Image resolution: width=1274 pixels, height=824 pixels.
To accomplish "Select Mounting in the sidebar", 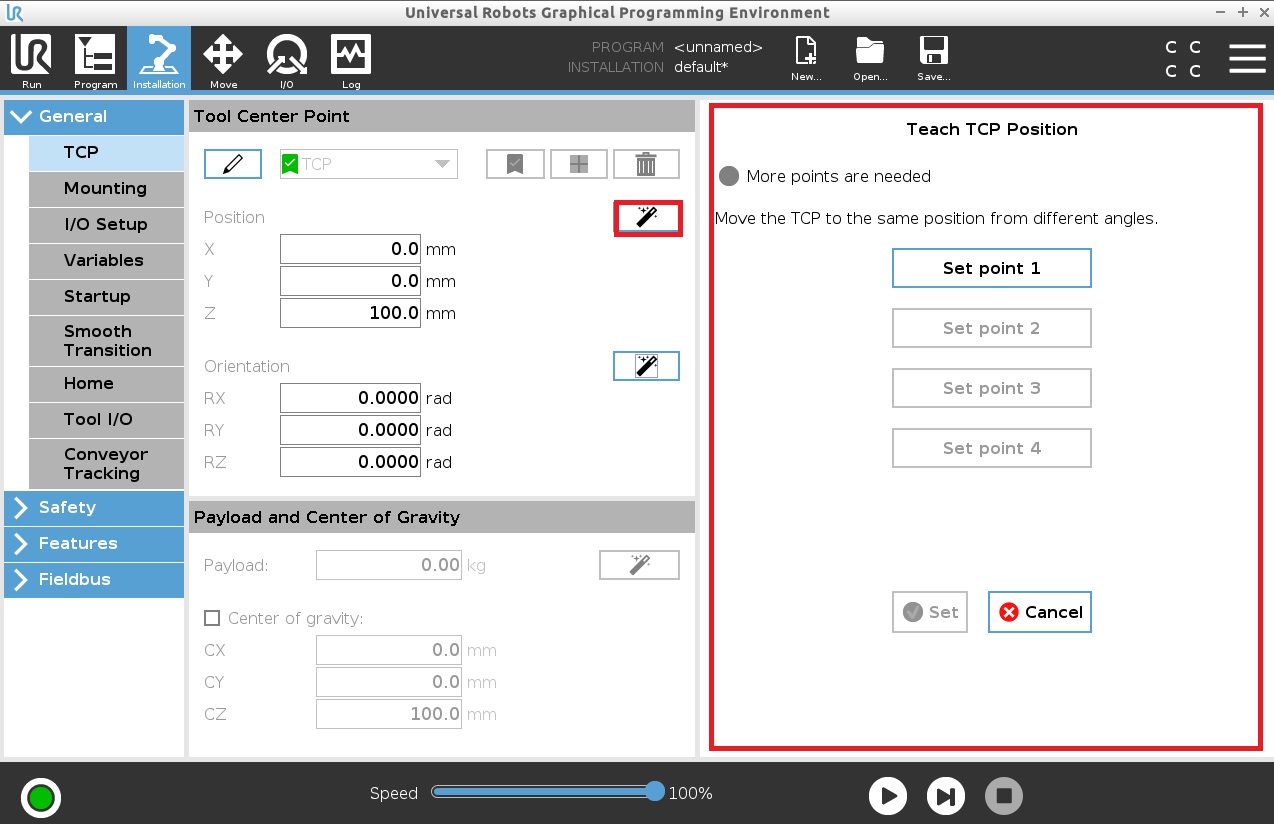I will click(107, 188).
